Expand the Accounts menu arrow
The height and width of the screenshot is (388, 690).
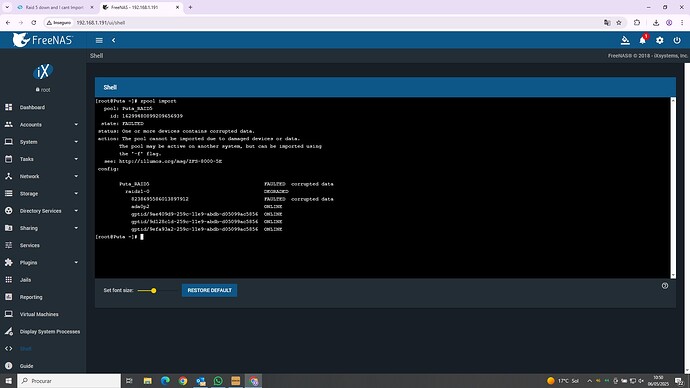(x=76, y=124)
